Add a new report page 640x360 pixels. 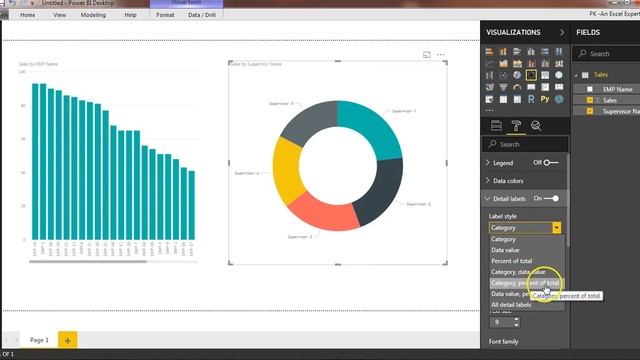click(x=68, y=340)
